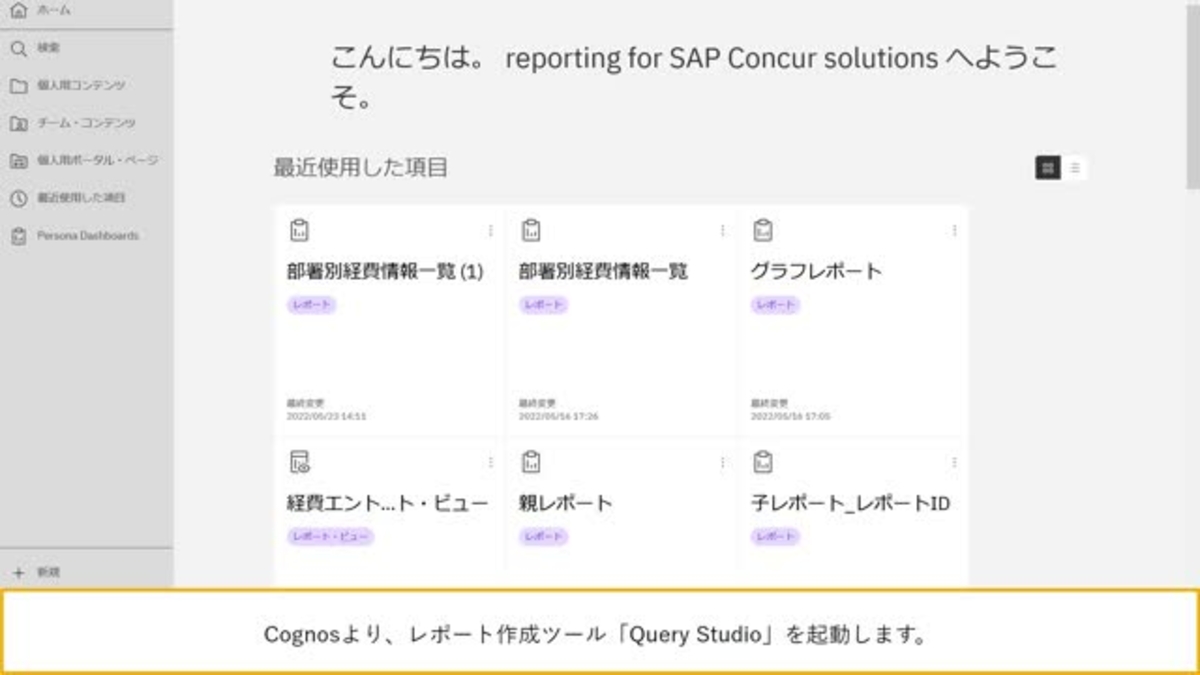Open more options for 子レポート_レポートID
The image size is (1200, 675).
[x=954, y=462]
